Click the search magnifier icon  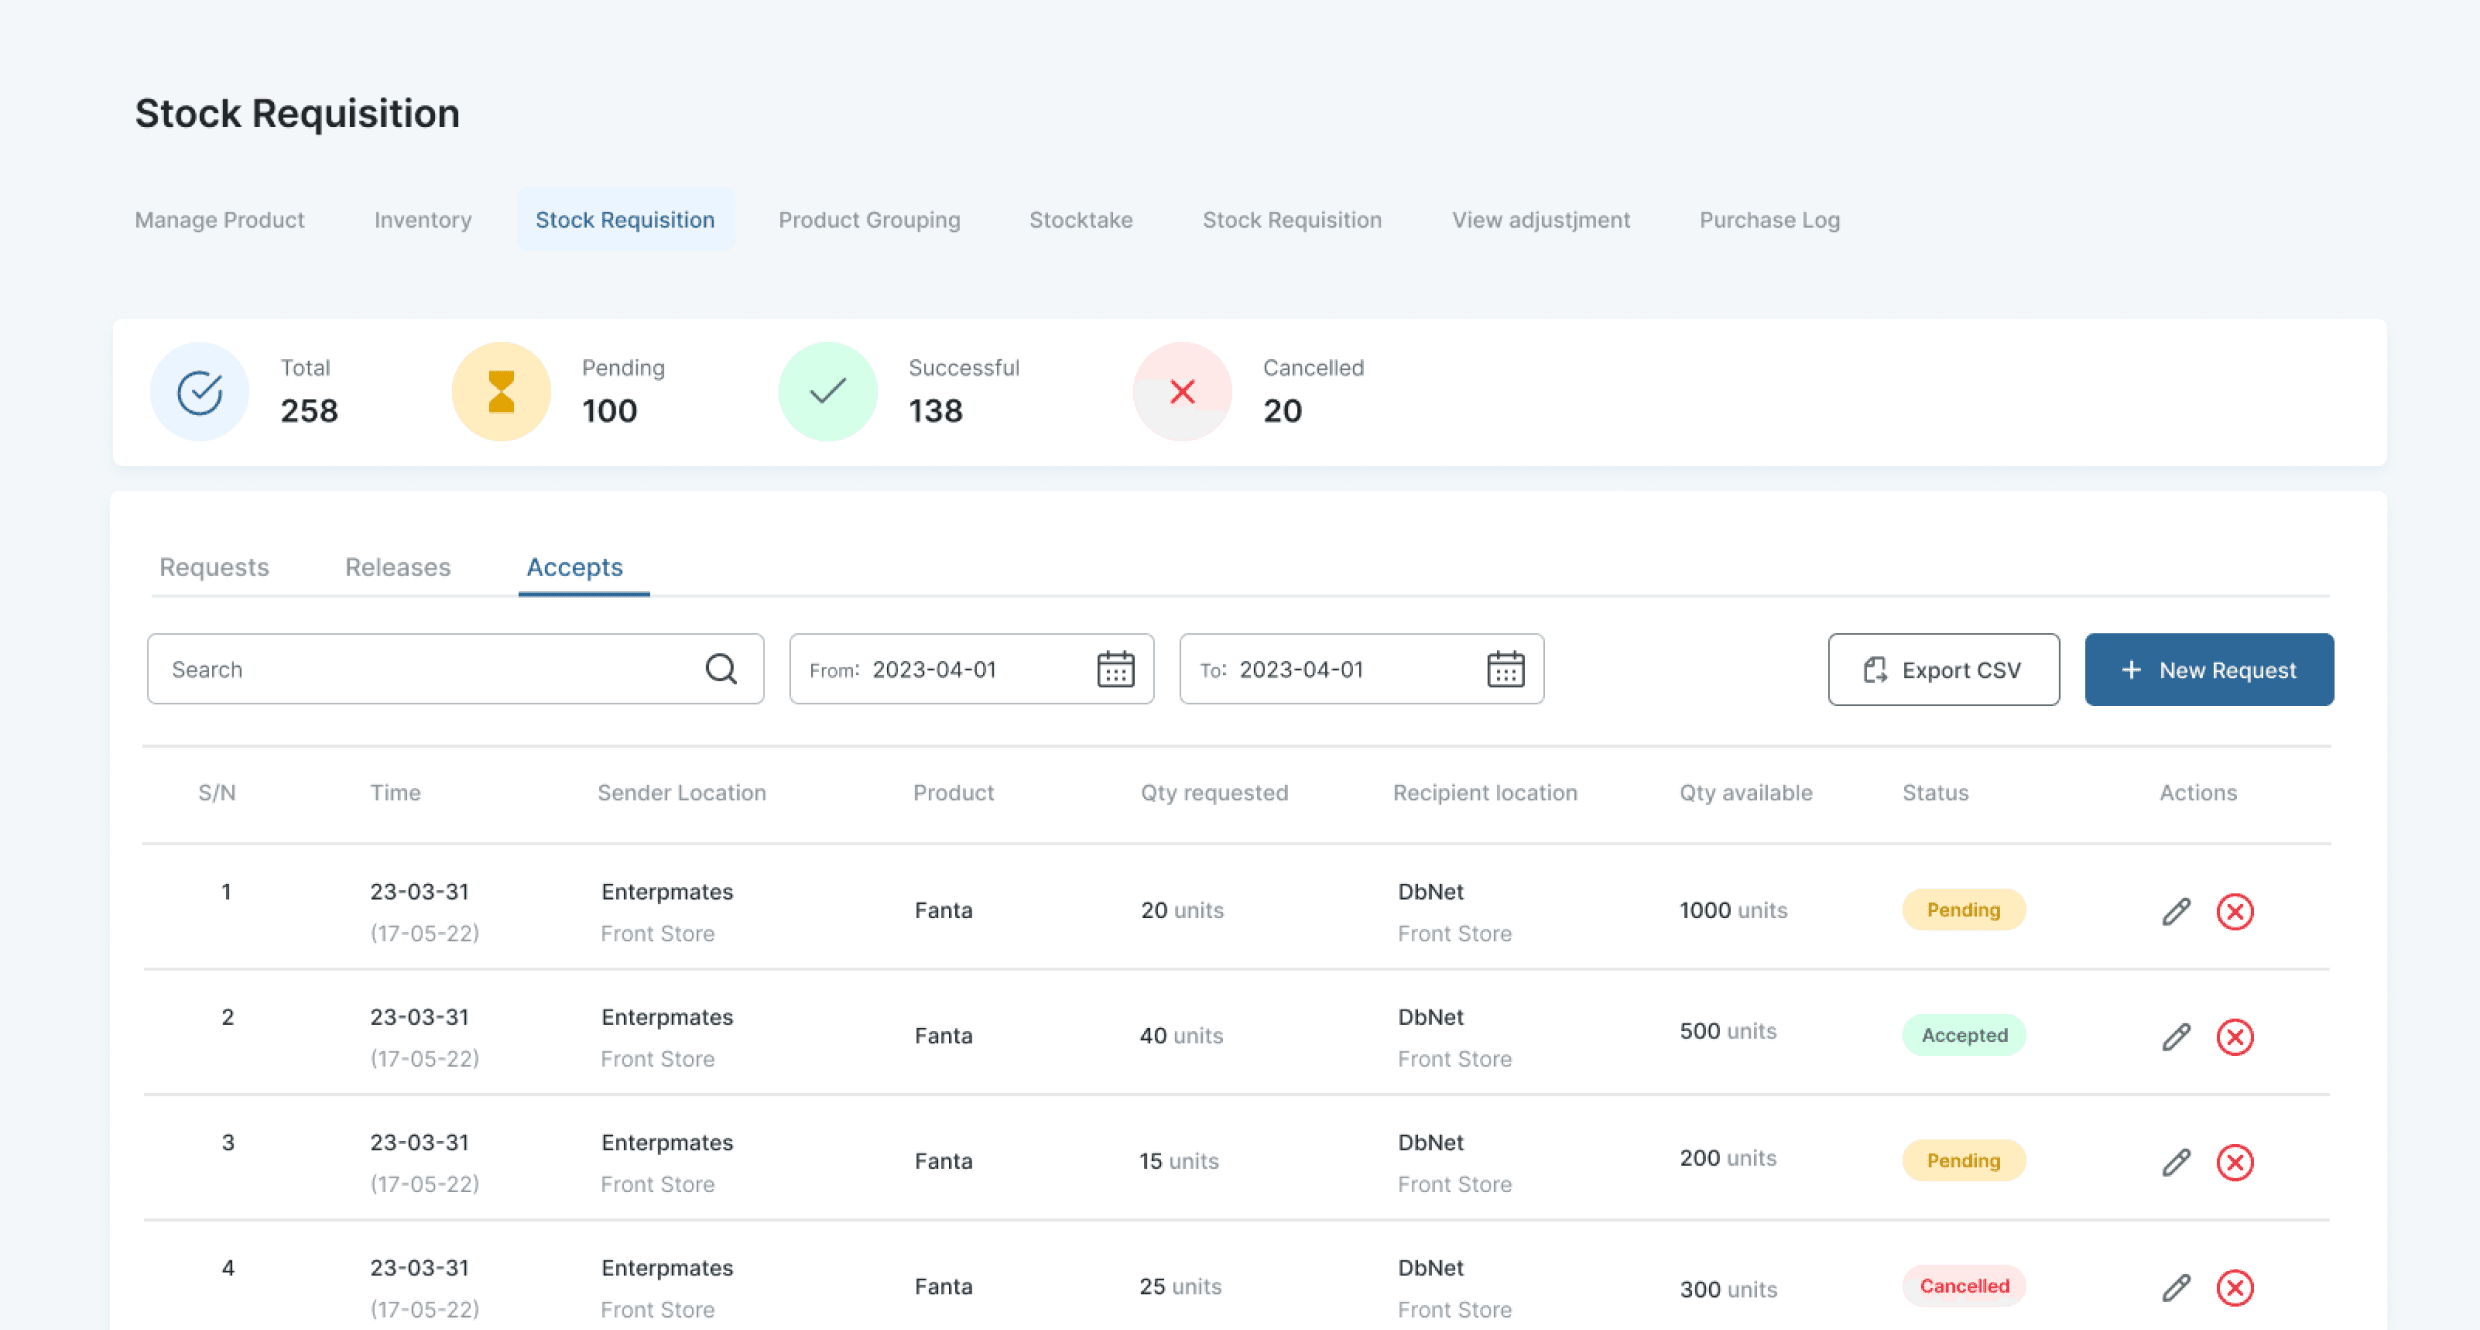[x=721, y=669]
